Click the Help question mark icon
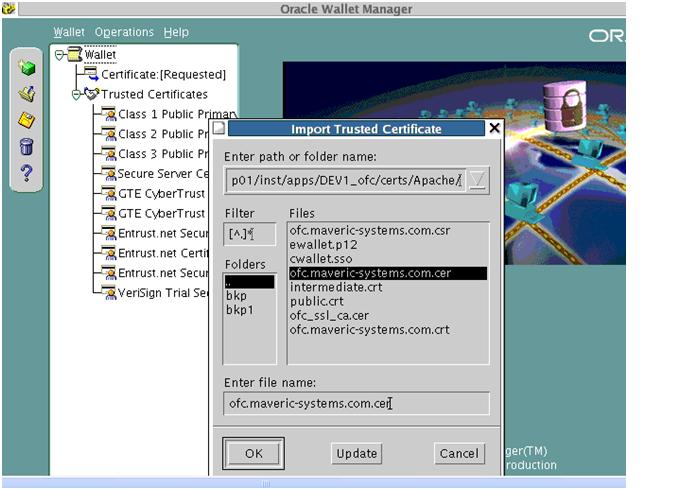The width and height of the screenshot is (684, 490). coord(27,172)
